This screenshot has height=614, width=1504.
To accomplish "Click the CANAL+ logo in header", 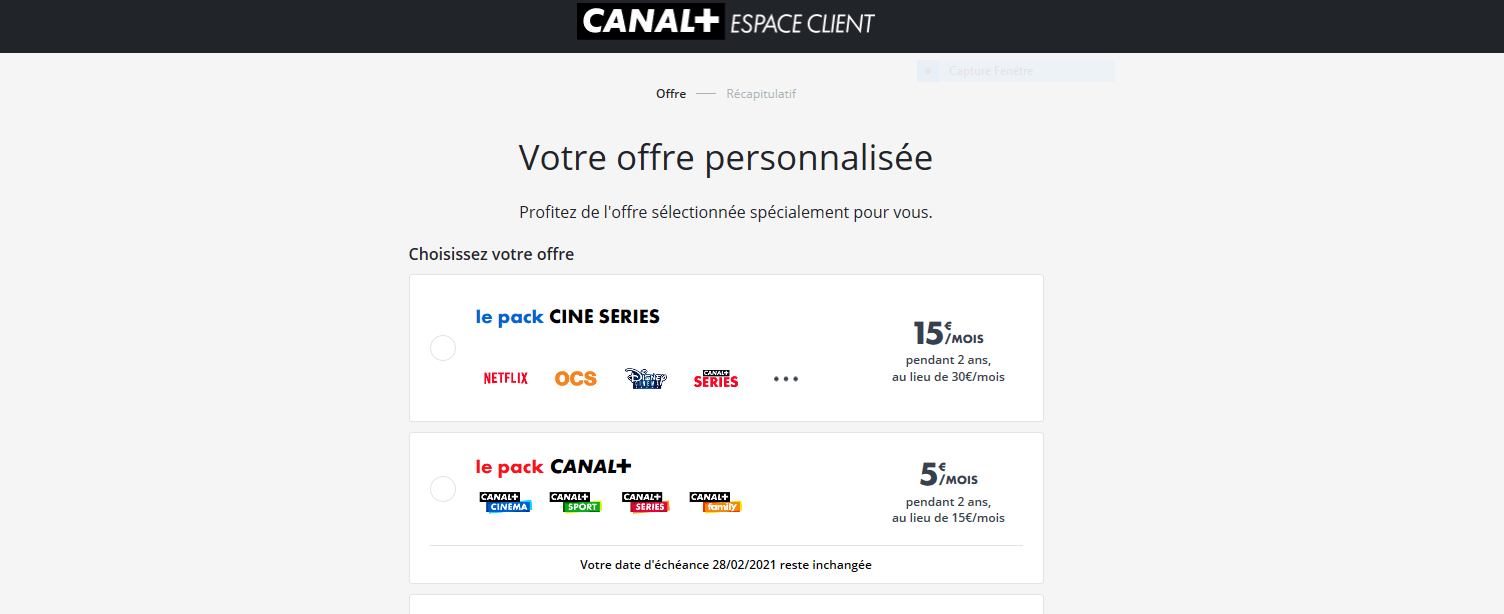I will [650, 22].
